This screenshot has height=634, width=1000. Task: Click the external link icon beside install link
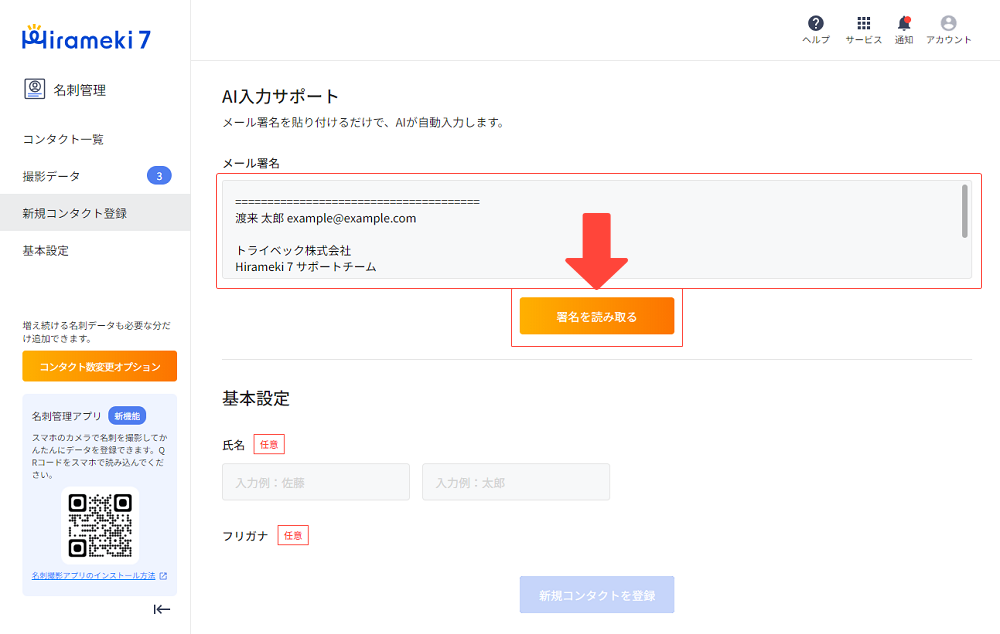click(x=163, y=576)
